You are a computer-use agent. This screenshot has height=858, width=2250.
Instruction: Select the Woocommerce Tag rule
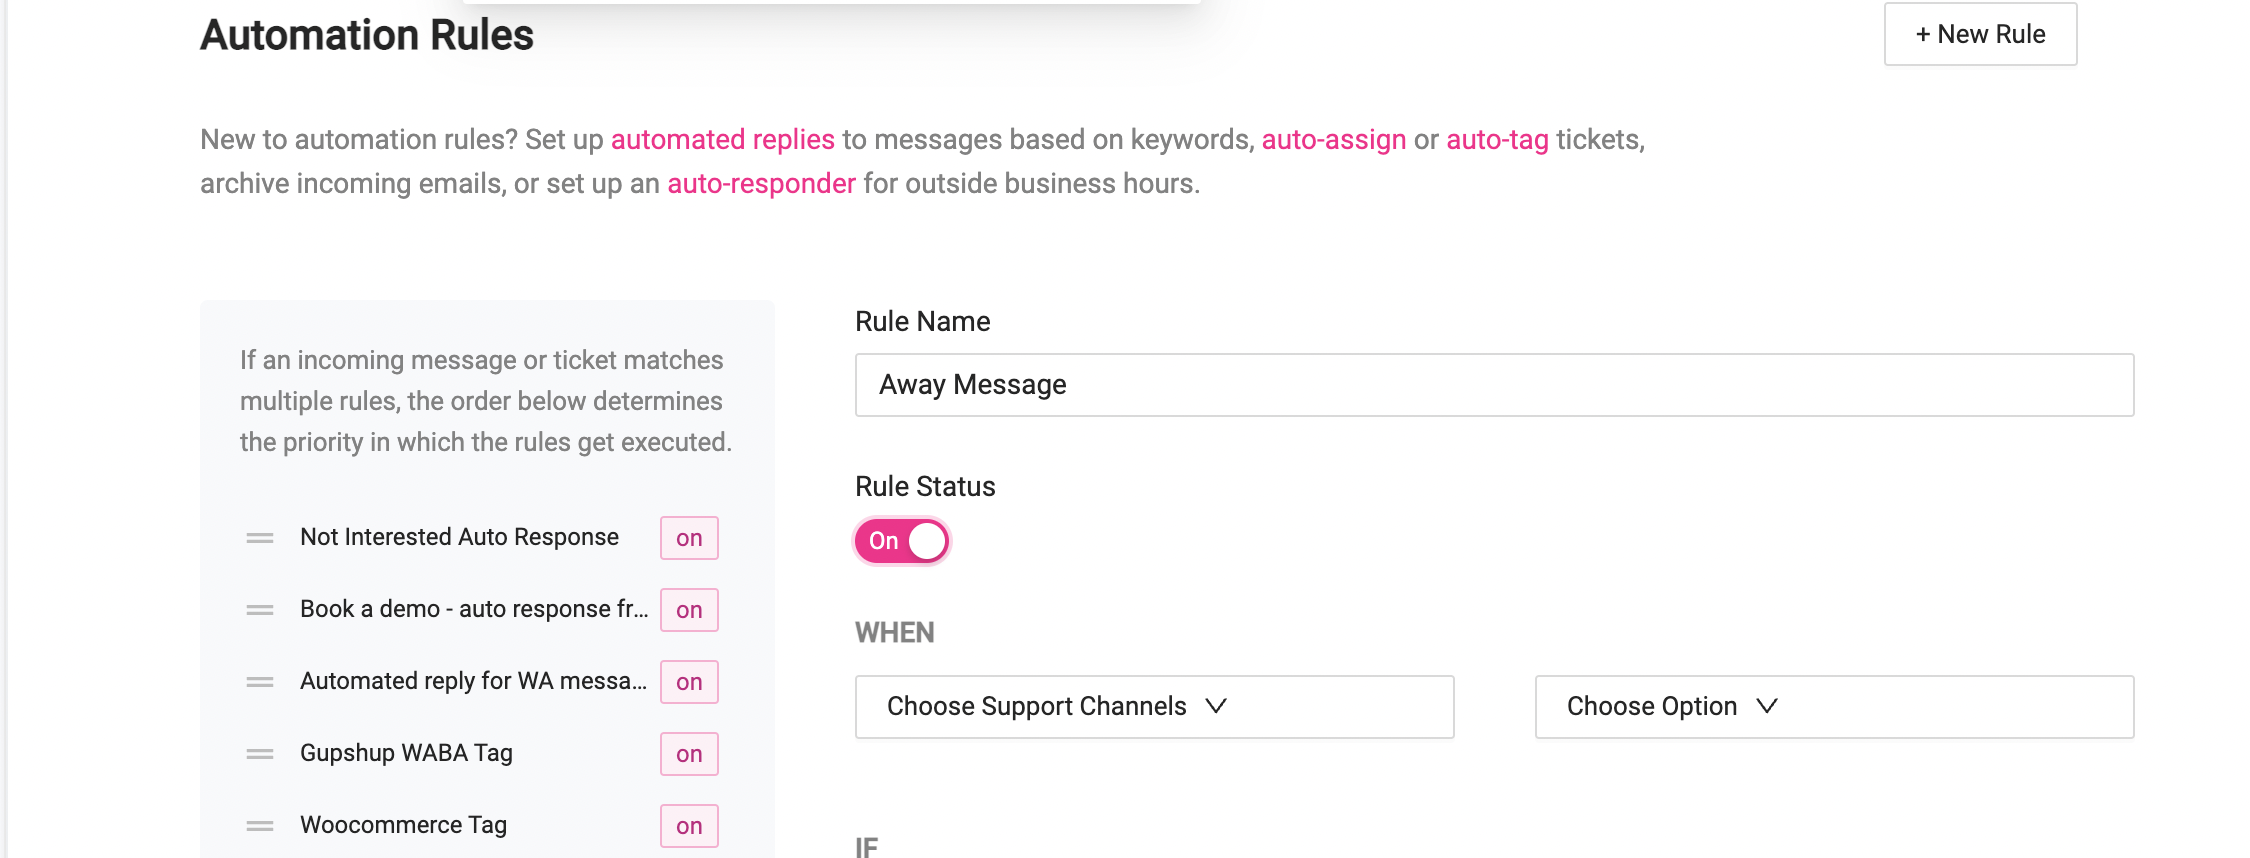pyautogui.click(x=403, y=825)
